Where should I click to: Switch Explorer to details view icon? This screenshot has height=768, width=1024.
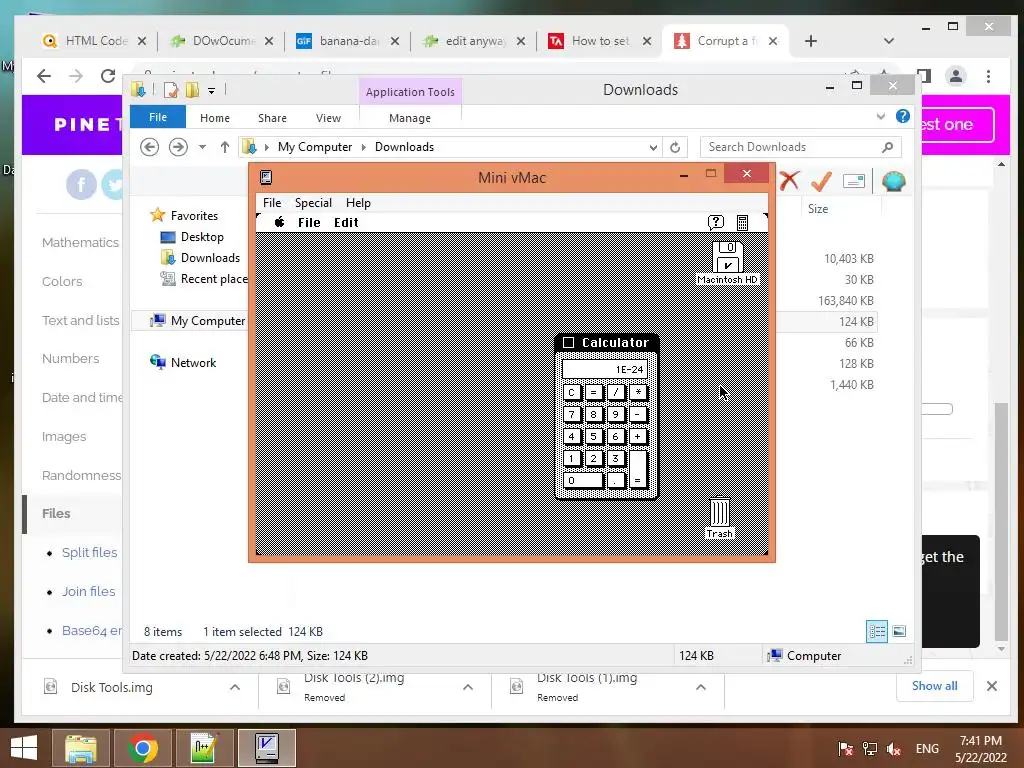tap(876, 631)
